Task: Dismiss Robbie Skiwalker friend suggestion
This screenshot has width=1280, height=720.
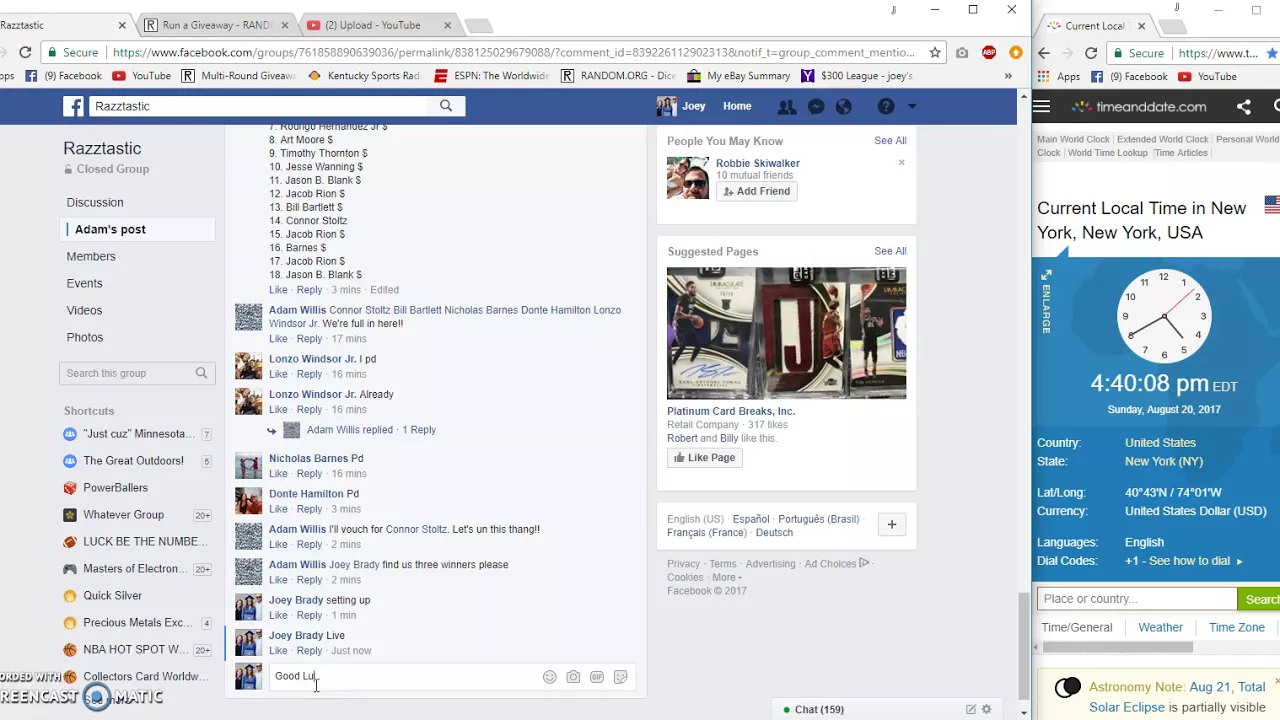Action: coord(901,162)
